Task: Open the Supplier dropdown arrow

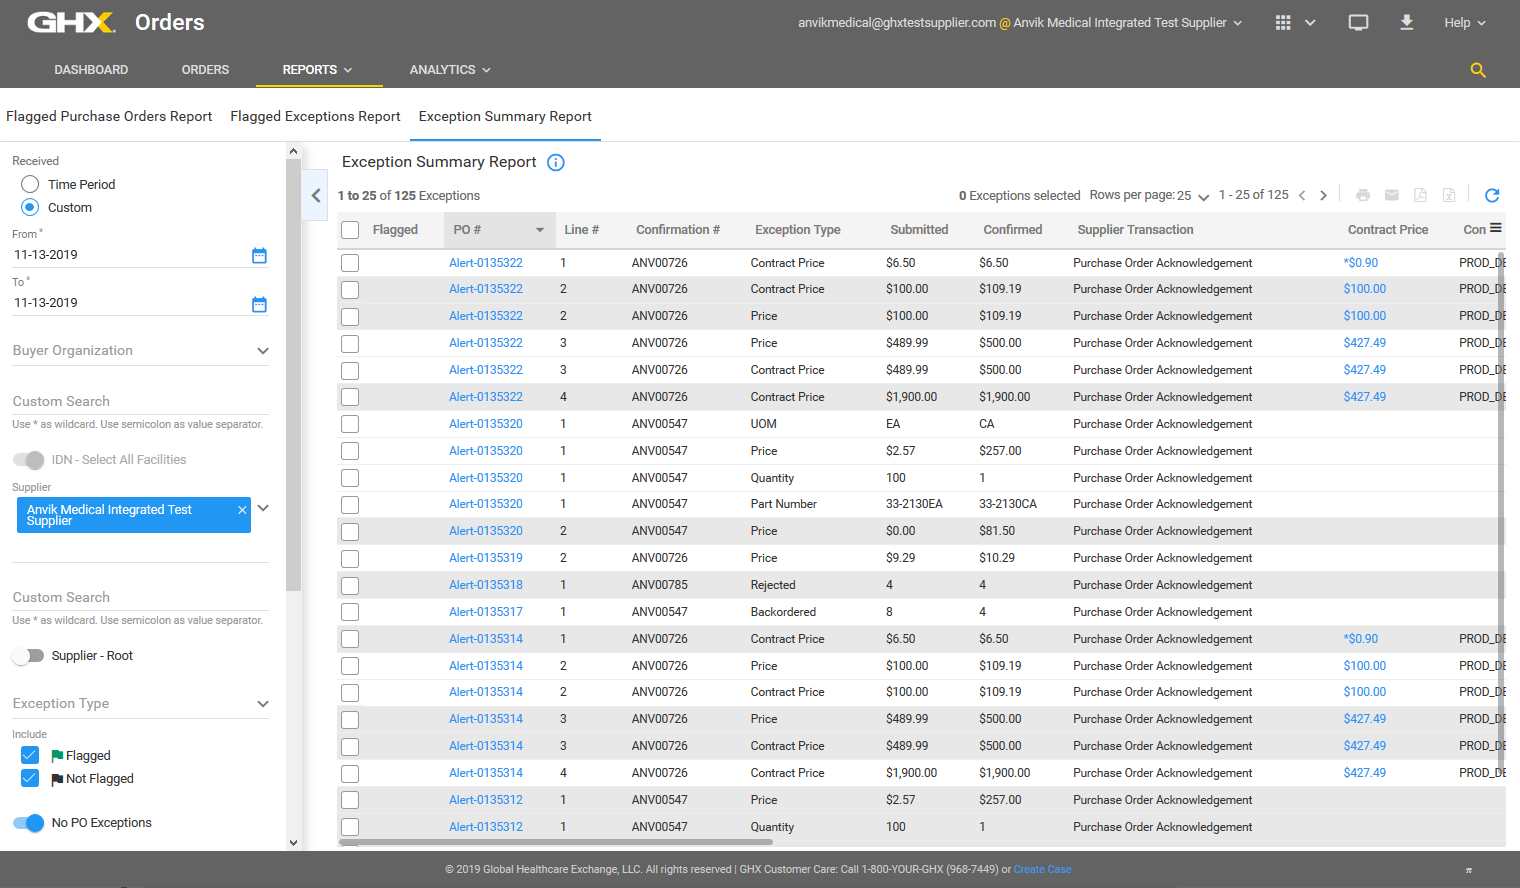Action: click(x=263, y=508)
